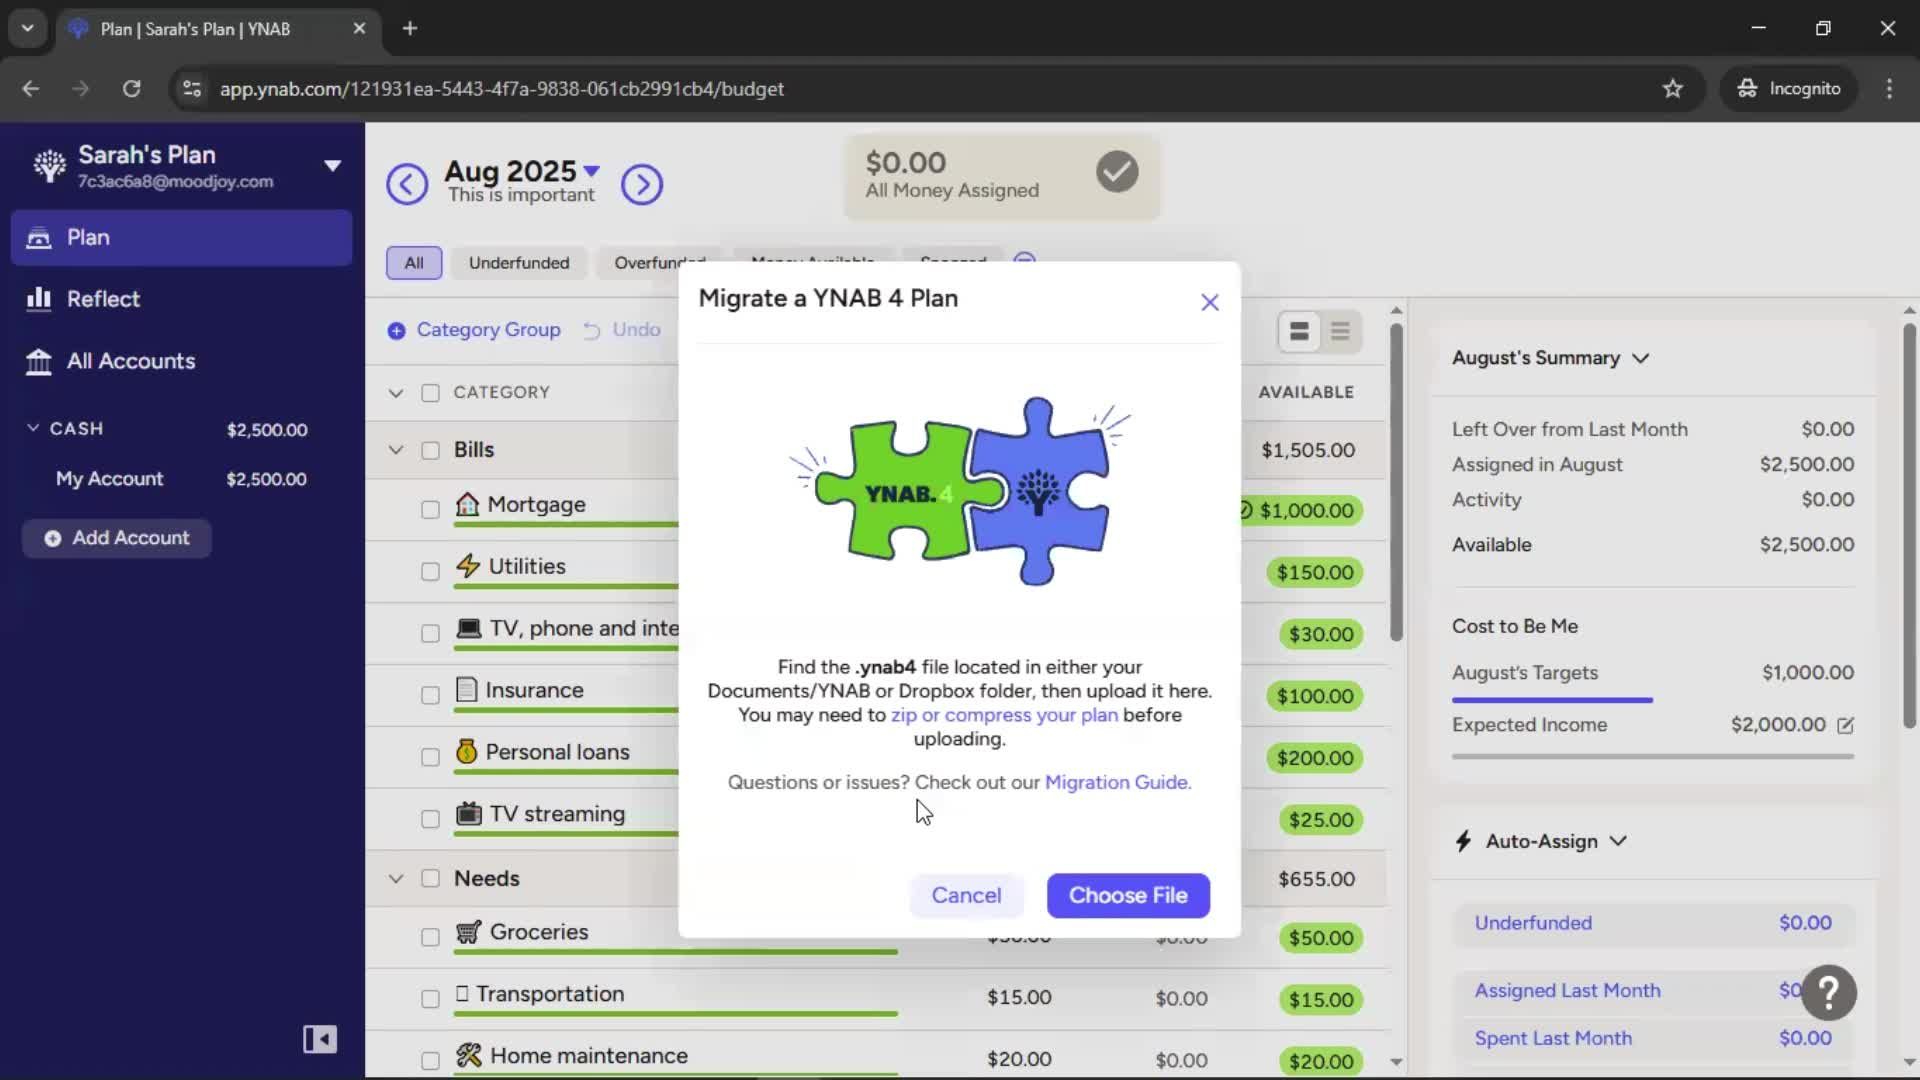Edit Expected Income pencil icon
1920x1080 pixels.
click(1845, 726)
